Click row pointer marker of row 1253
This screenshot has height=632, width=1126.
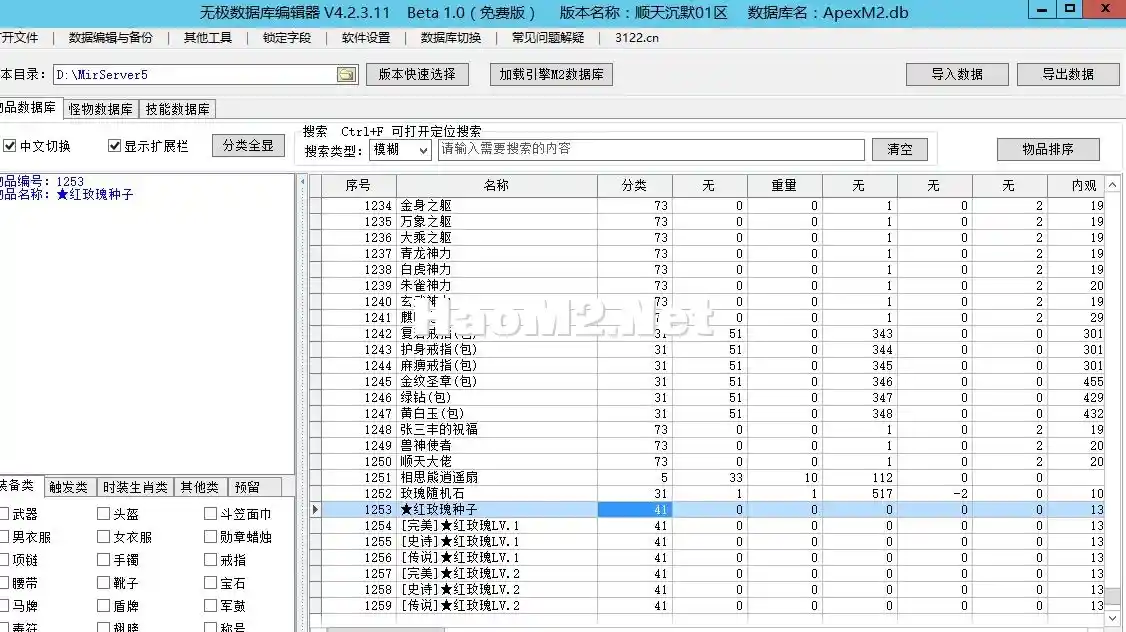(315, 509)
